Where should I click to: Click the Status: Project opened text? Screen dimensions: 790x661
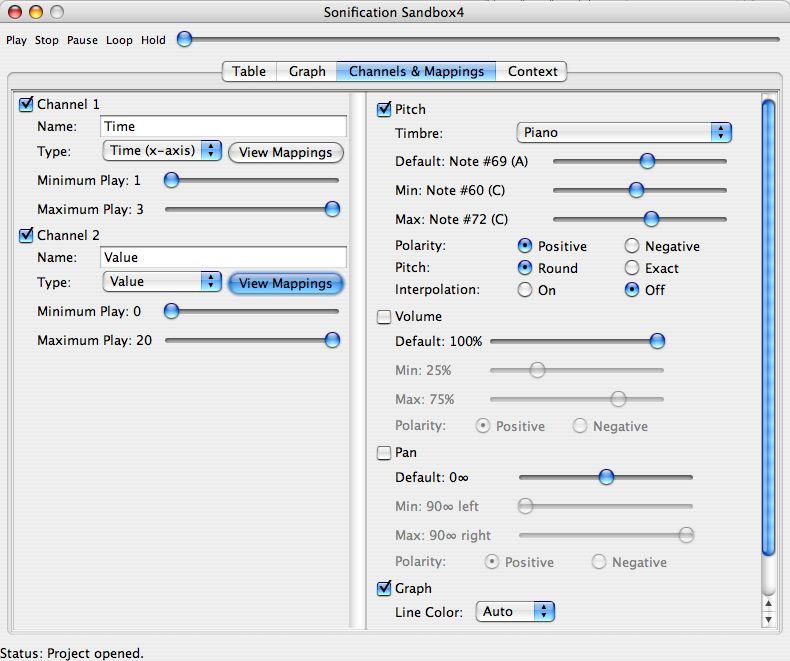coord(72,653)
